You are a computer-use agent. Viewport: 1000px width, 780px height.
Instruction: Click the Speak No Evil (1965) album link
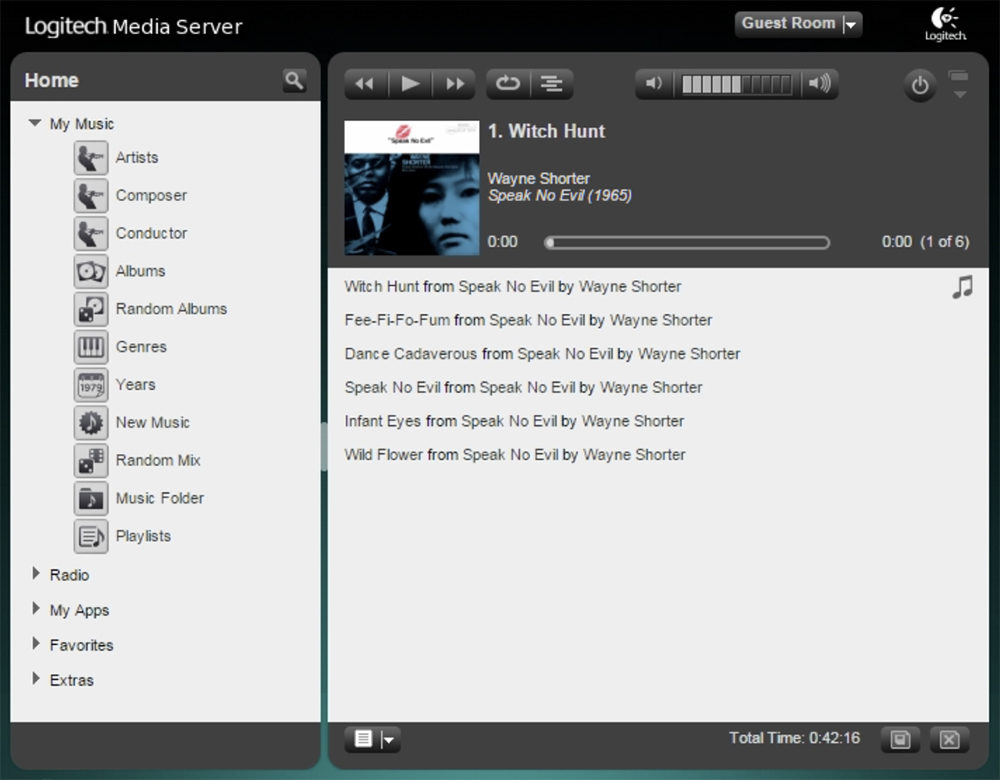click(x=560, y=196)
